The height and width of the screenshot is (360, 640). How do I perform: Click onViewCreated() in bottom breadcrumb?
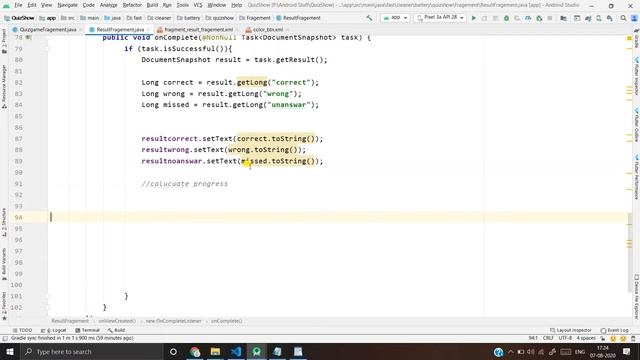117,321
